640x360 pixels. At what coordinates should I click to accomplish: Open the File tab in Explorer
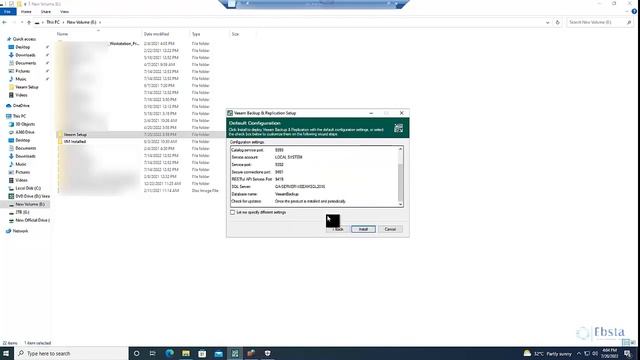pos(7,11)
